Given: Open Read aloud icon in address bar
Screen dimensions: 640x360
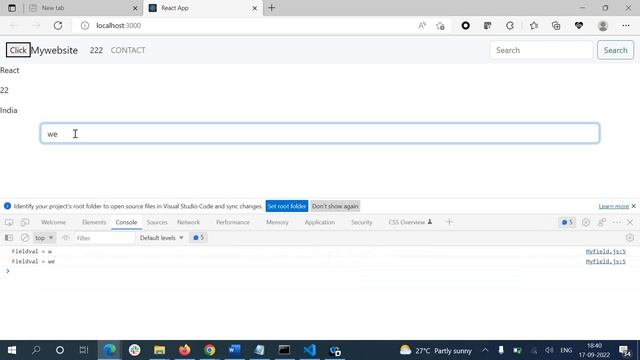Looking at the screenshot, I should pyautogui.click(x=422, y=25).
